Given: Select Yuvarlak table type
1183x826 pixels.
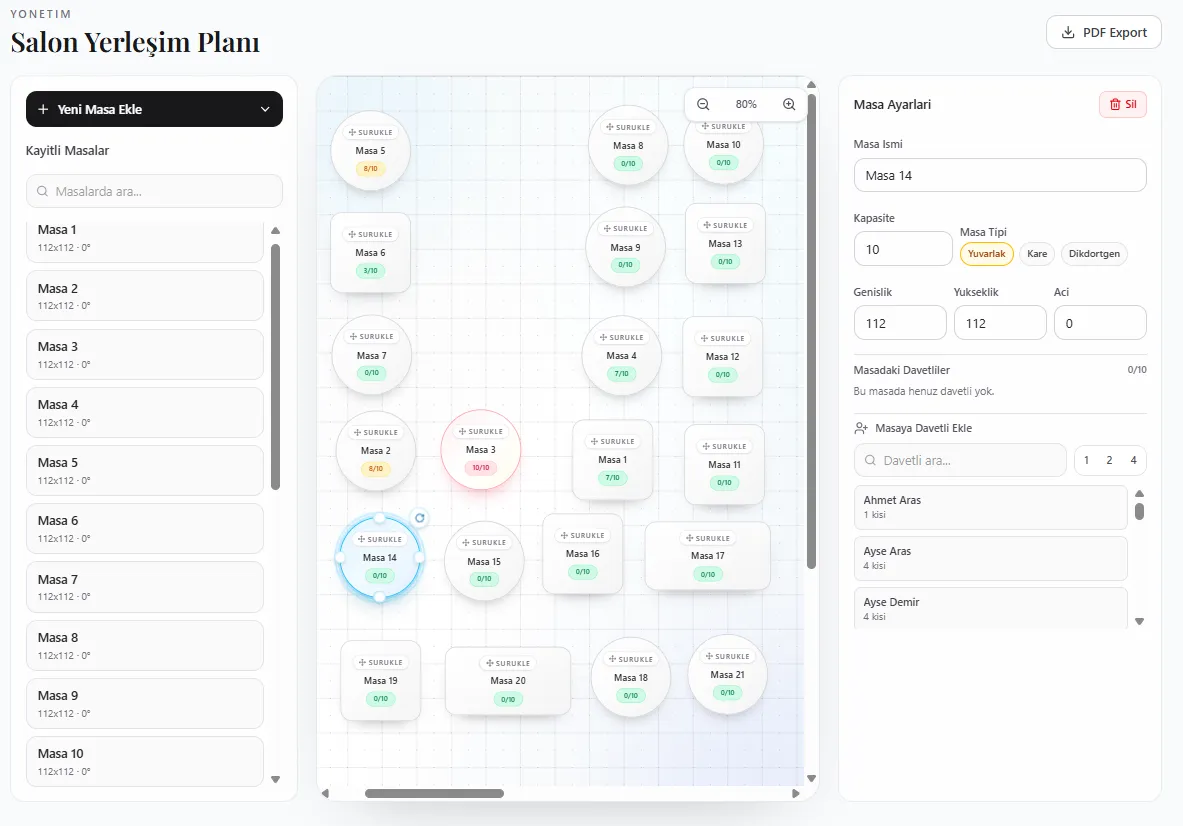Looking at the screenshot, I should pyautogui.click(x=986, y=254).
